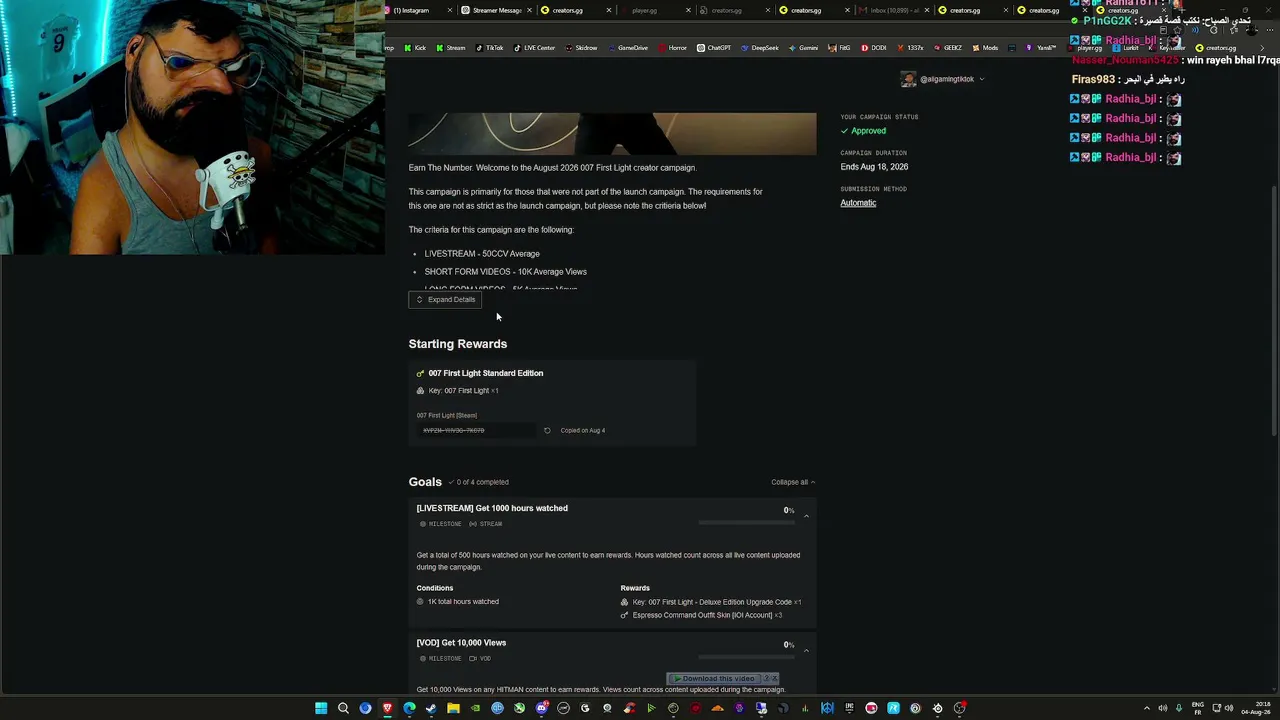Open the GameDrive bookmark

627,48
